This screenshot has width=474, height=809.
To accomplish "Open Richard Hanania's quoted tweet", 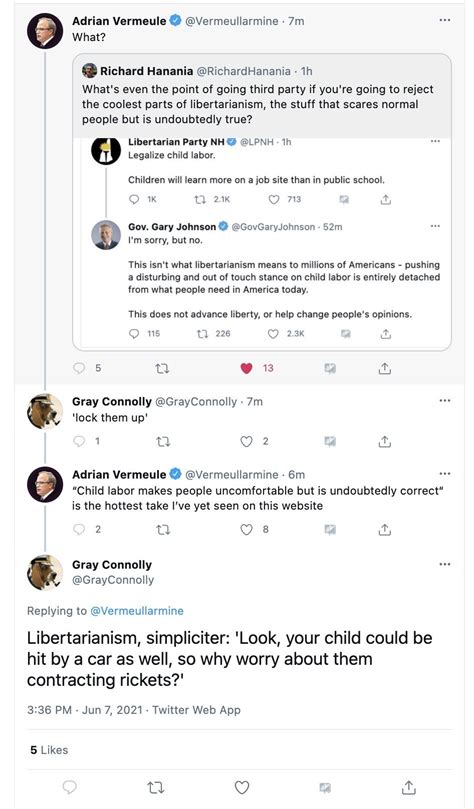I will tap(261, 96).
